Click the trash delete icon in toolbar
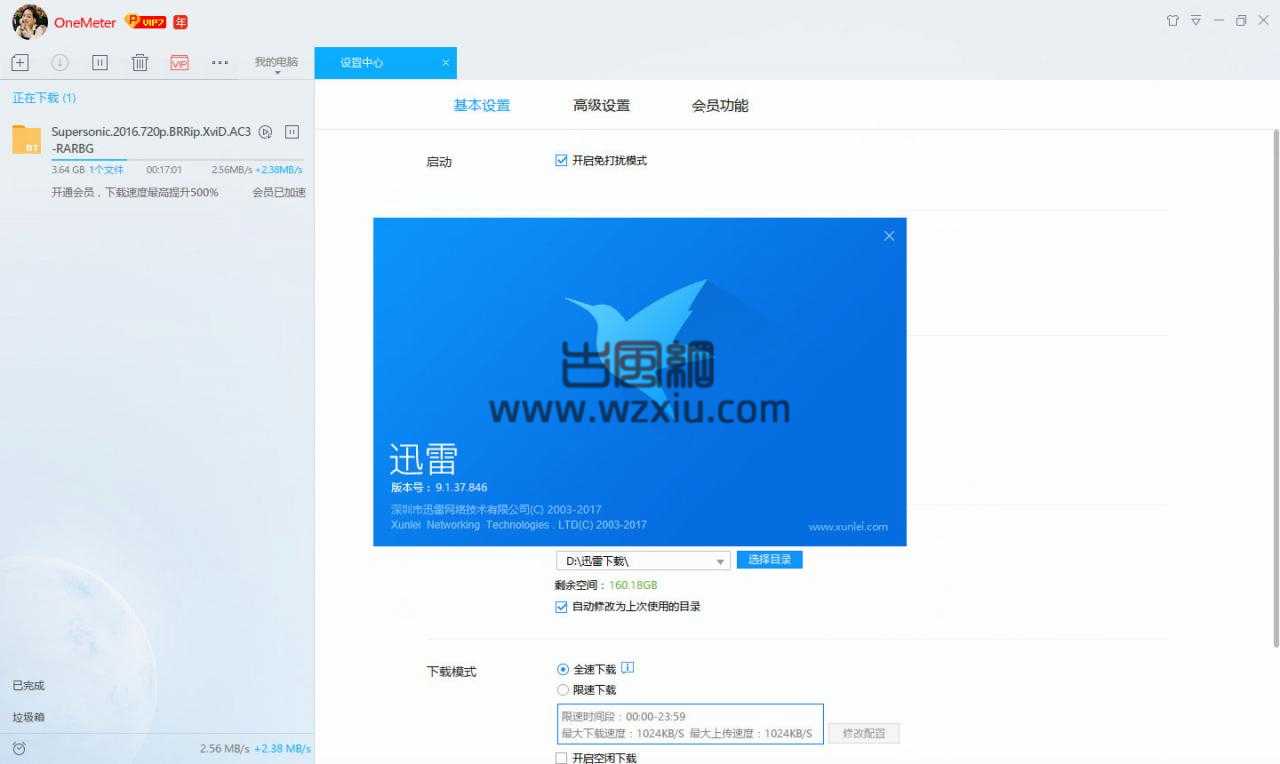This screenshot has width=1280, height=764. [x=140, y=62]
